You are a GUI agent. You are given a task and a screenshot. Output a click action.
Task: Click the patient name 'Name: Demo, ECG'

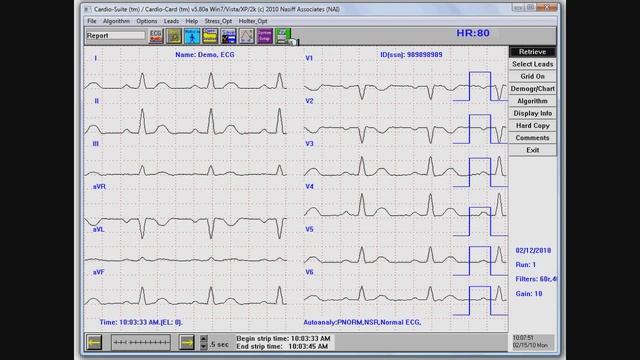(205, 55)
